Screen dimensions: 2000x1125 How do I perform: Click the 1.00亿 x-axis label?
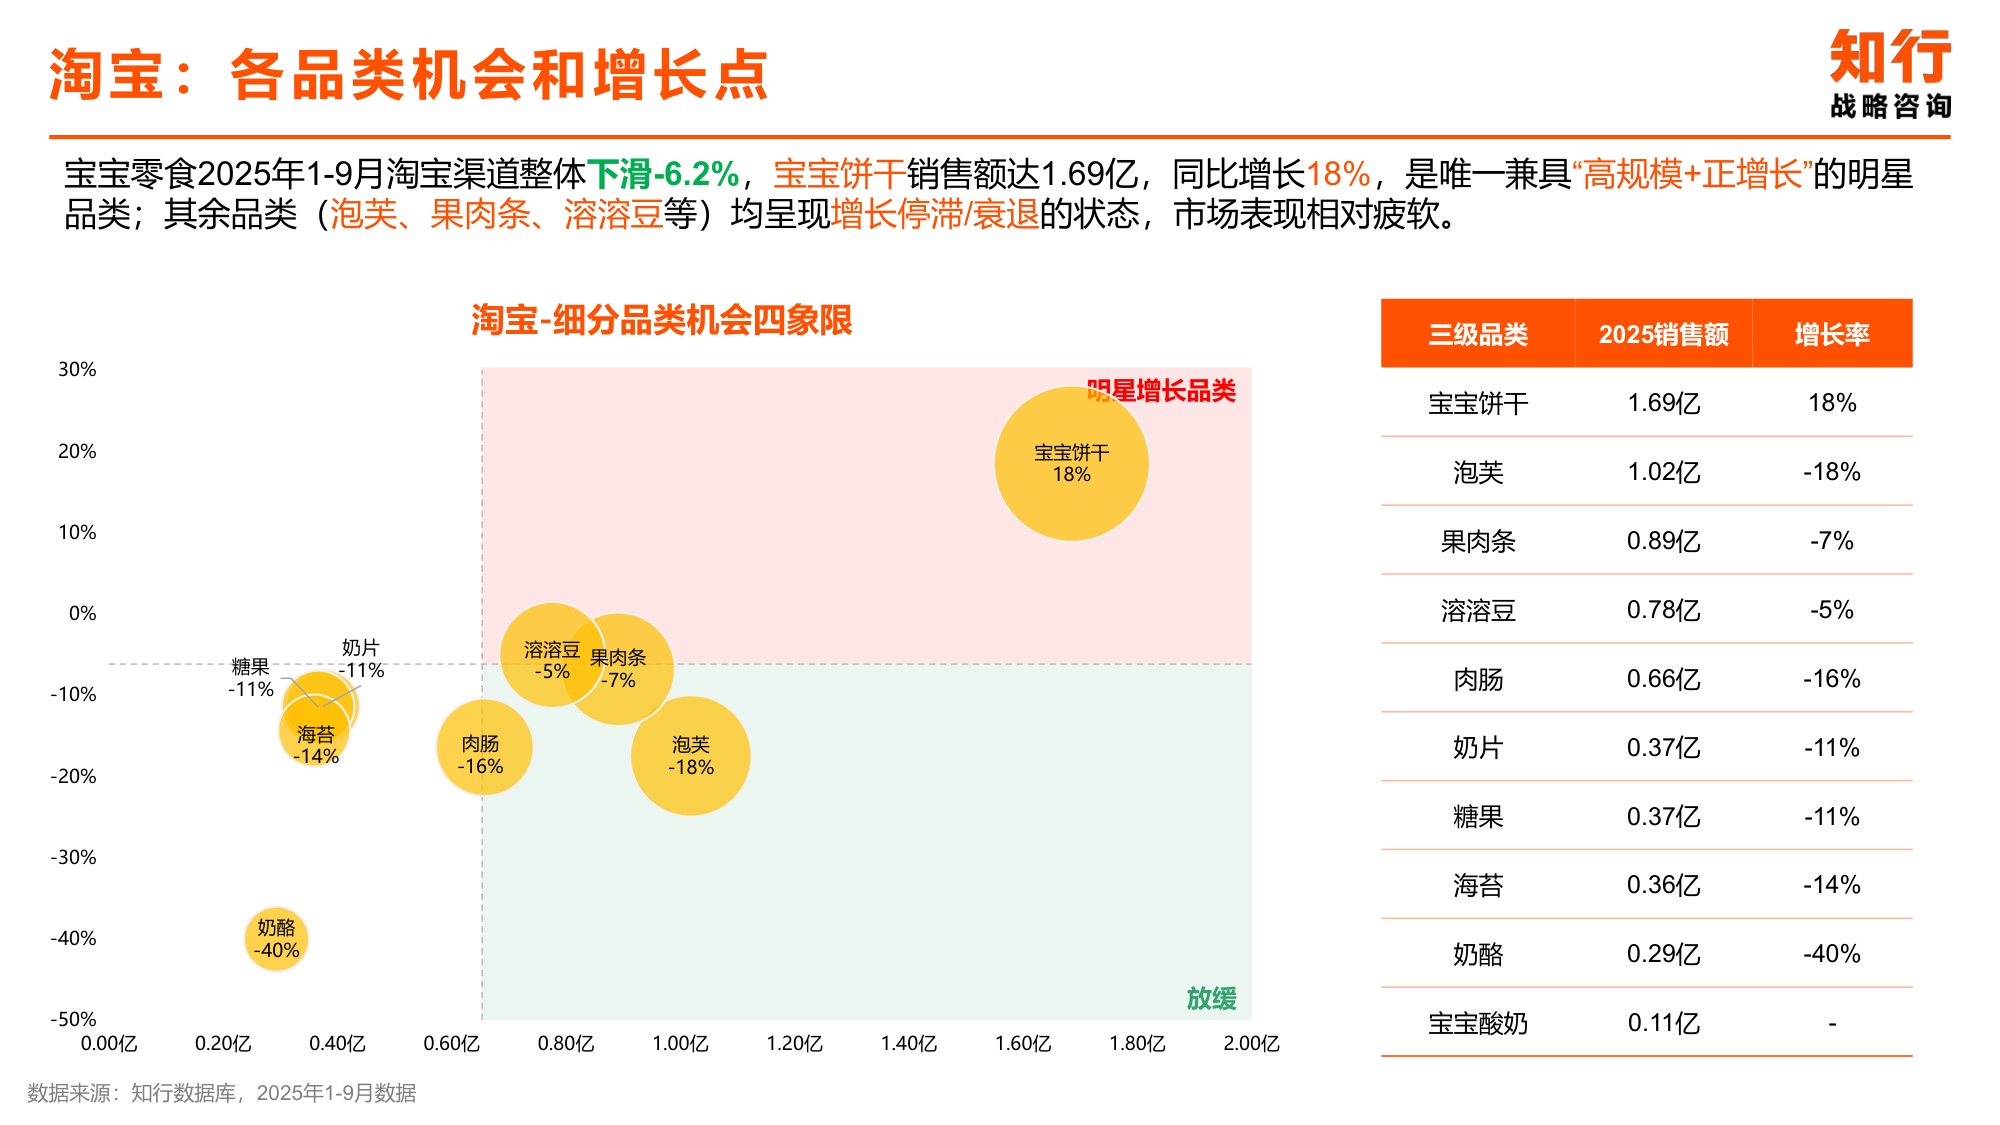coord(680,1044)
